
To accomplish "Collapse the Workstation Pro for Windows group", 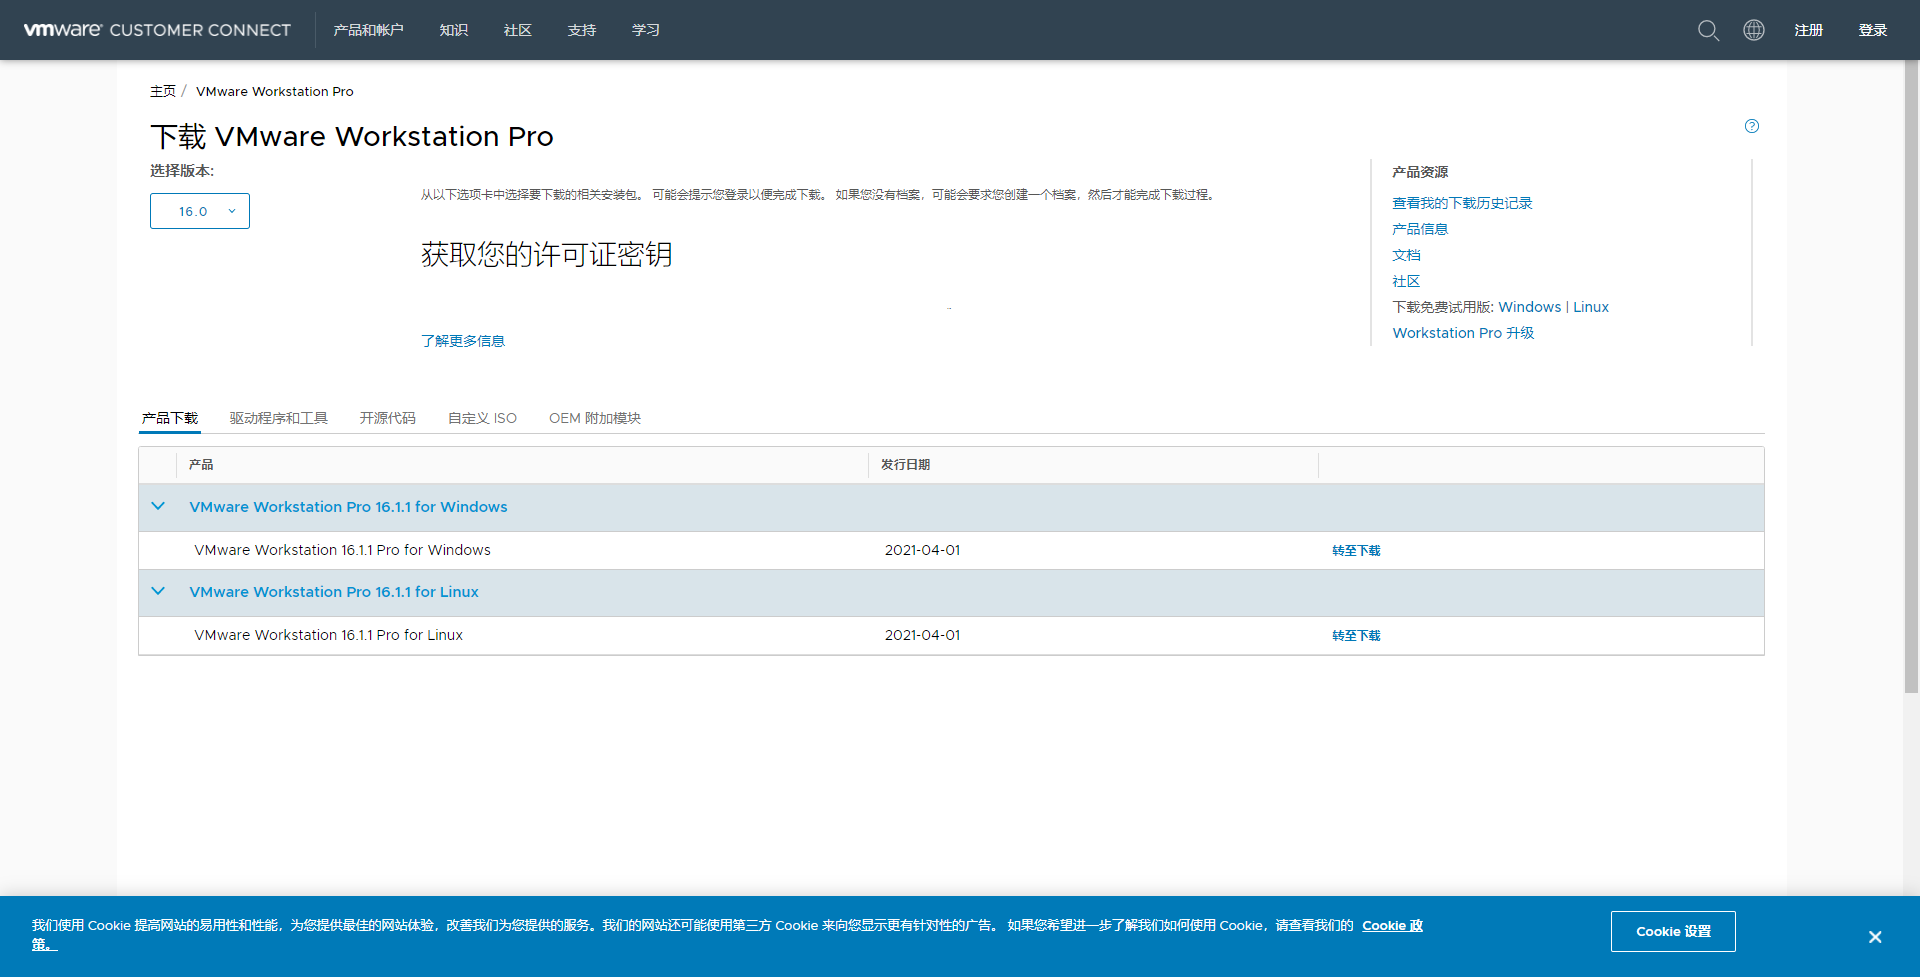I will pyautogui.click(x=158, y=506).
